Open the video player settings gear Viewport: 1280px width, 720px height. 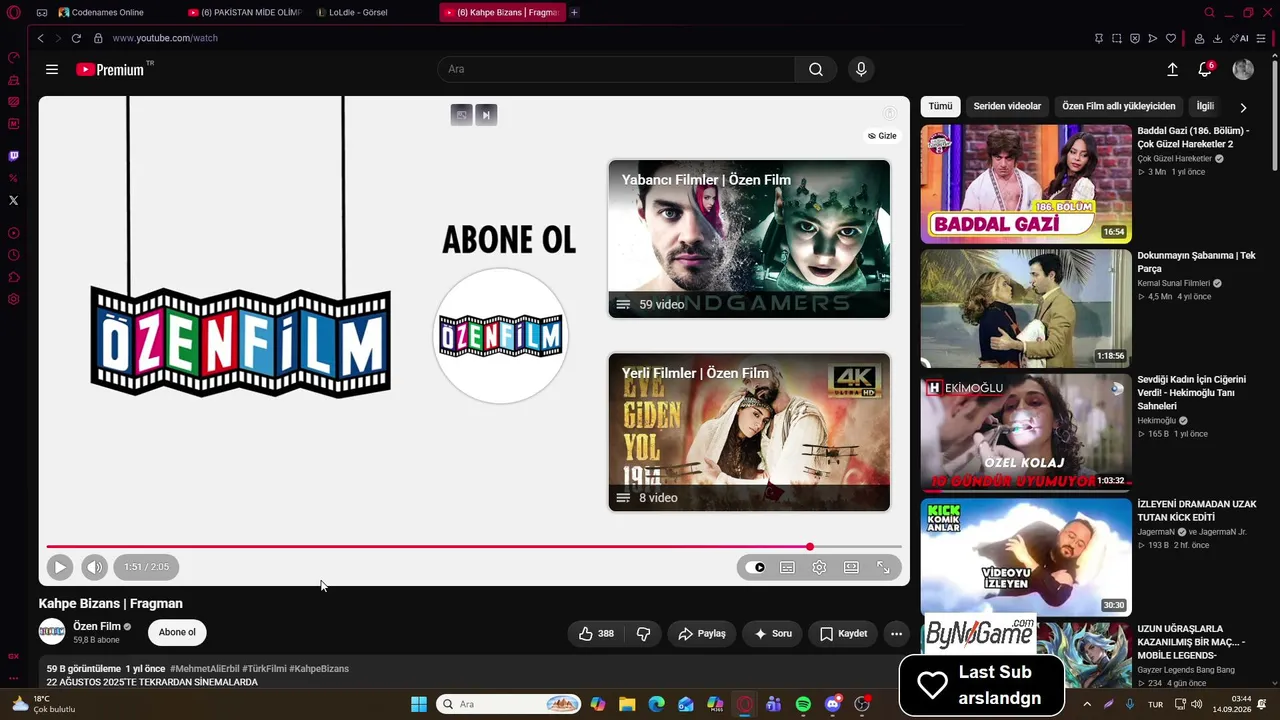tap(819, 567)
